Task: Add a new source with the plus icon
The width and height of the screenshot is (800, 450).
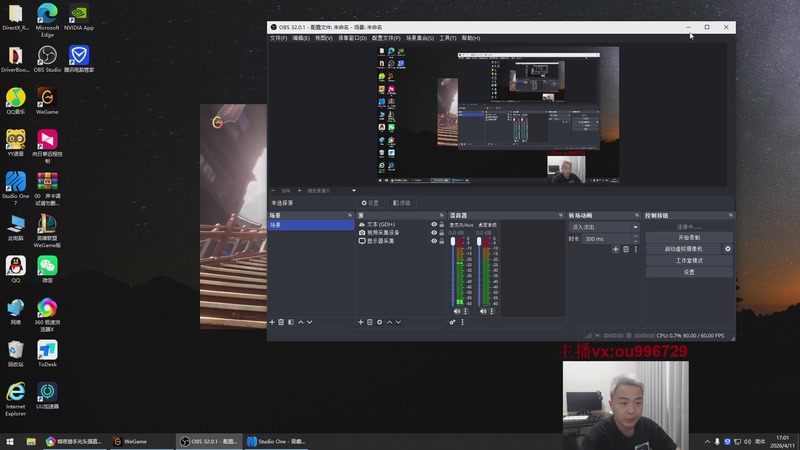Action: pos(361,322)
